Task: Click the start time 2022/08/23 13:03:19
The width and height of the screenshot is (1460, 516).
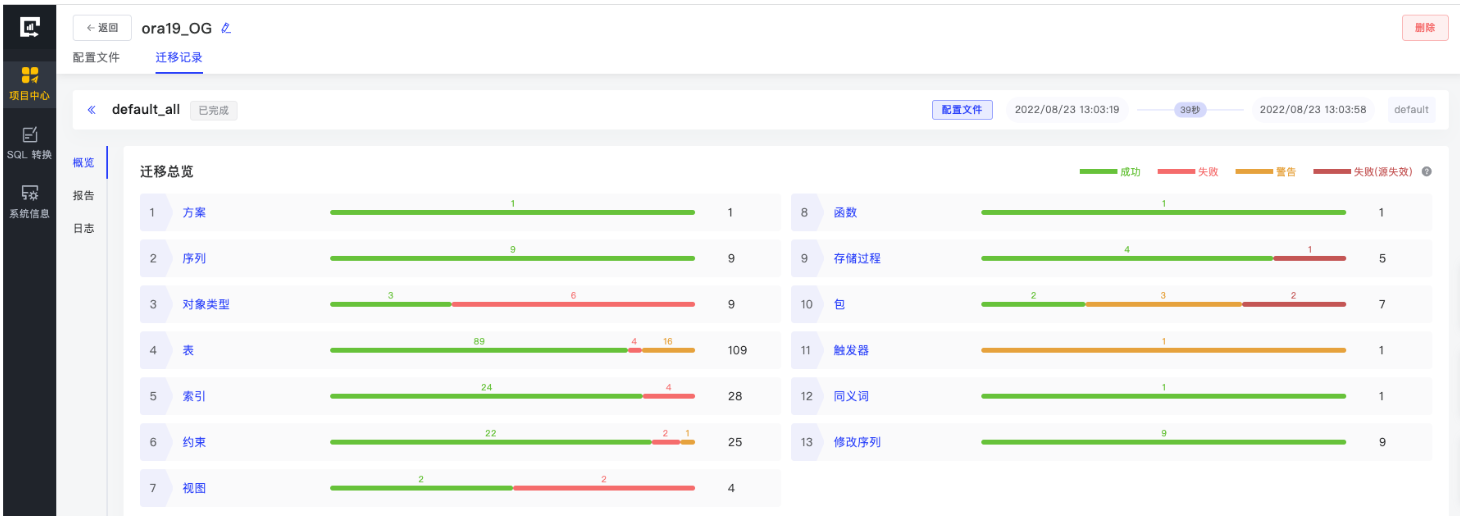Action: coord(1067,110)
